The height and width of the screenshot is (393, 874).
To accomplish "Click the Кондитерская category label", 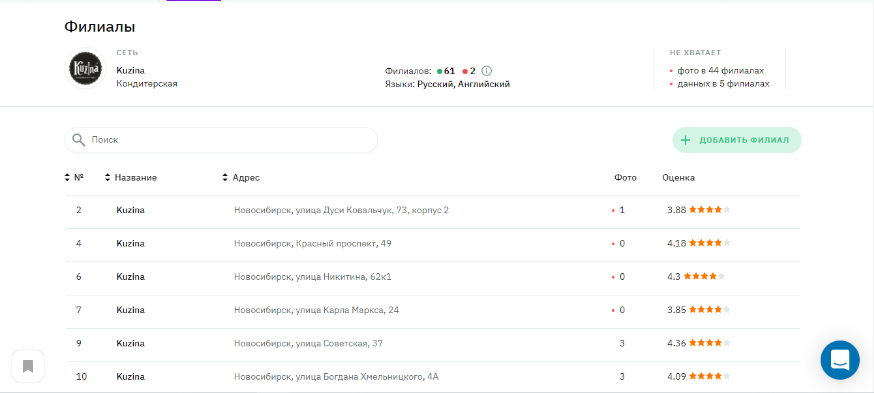I will click(147, 84).
